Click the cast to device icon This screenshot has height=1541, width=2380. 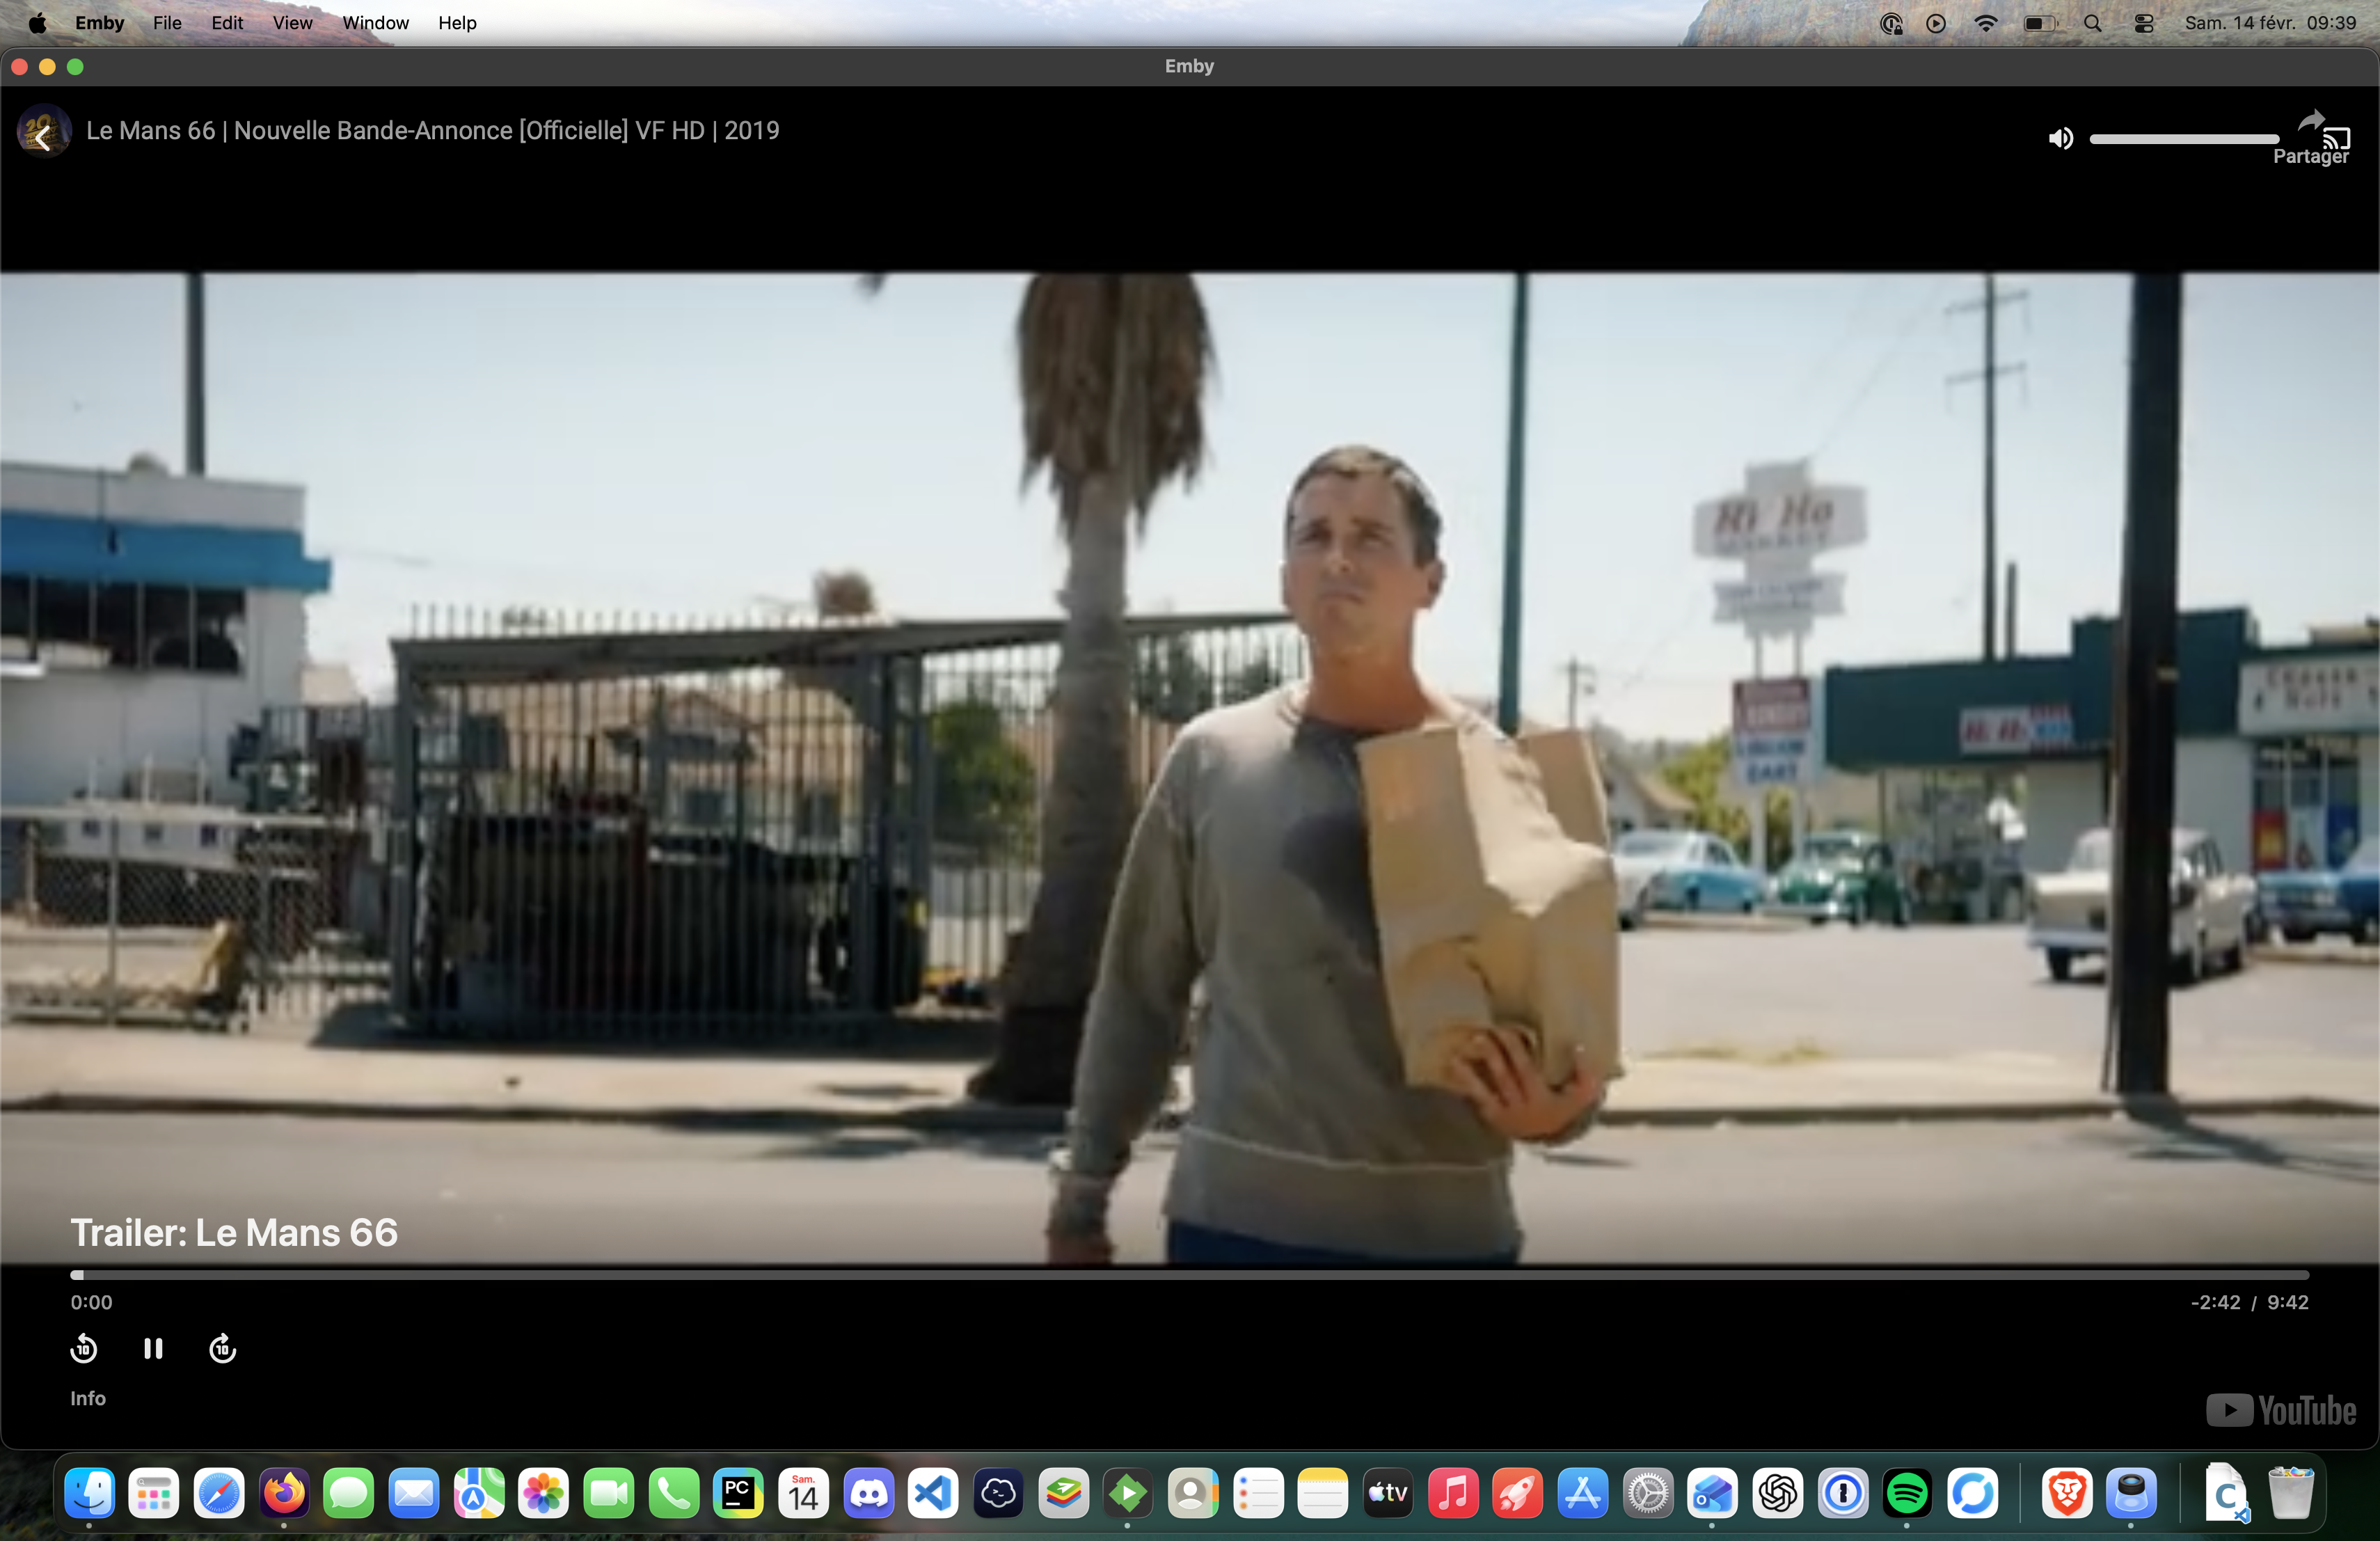tap(2338, 137)
